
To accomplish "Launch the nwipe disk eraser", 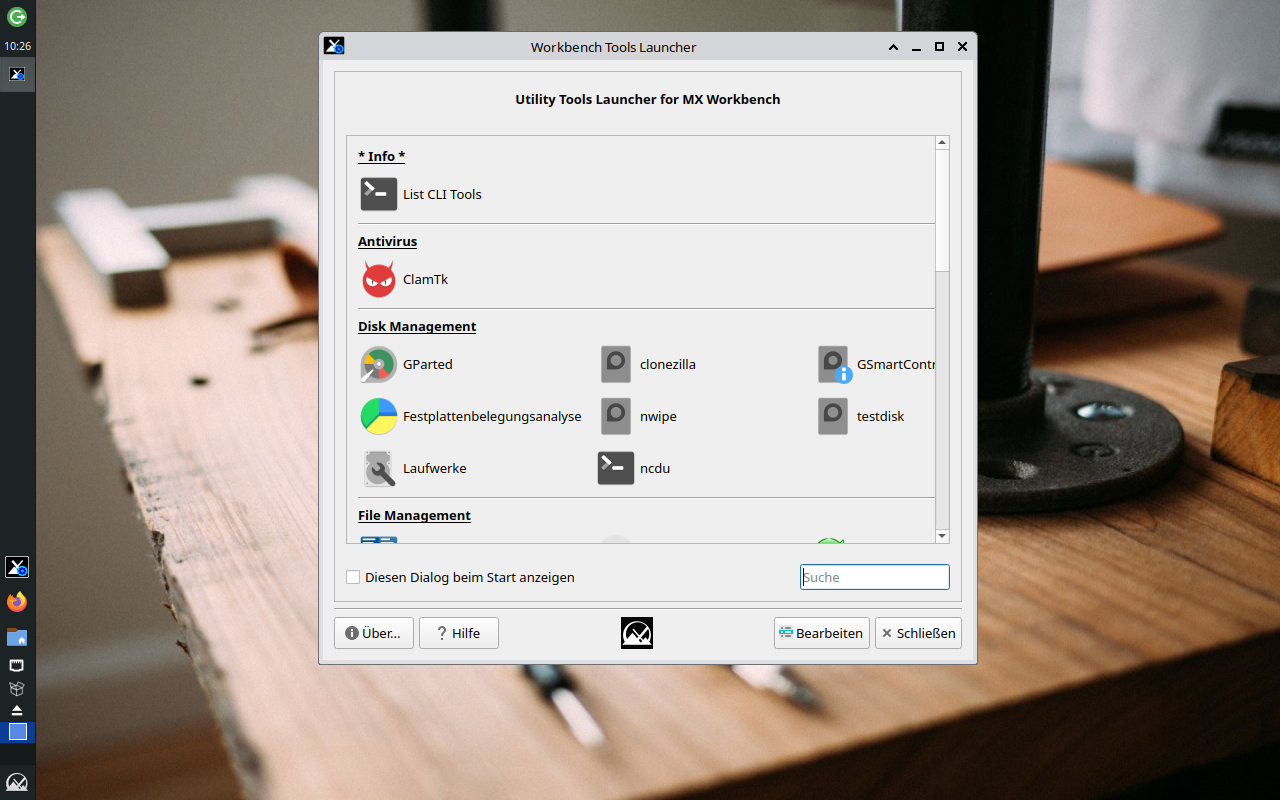I will click(616, 416).
